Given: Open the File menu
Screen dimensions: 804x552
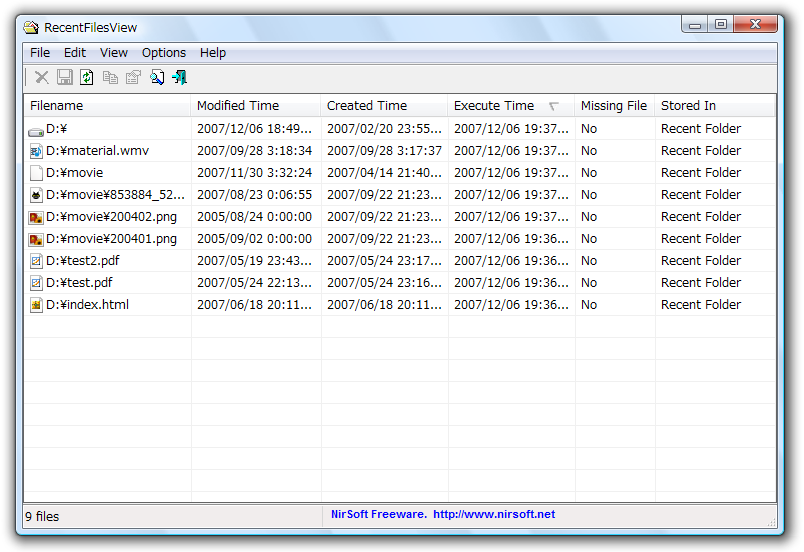Looking at the screenshot, I should (40, 53).
